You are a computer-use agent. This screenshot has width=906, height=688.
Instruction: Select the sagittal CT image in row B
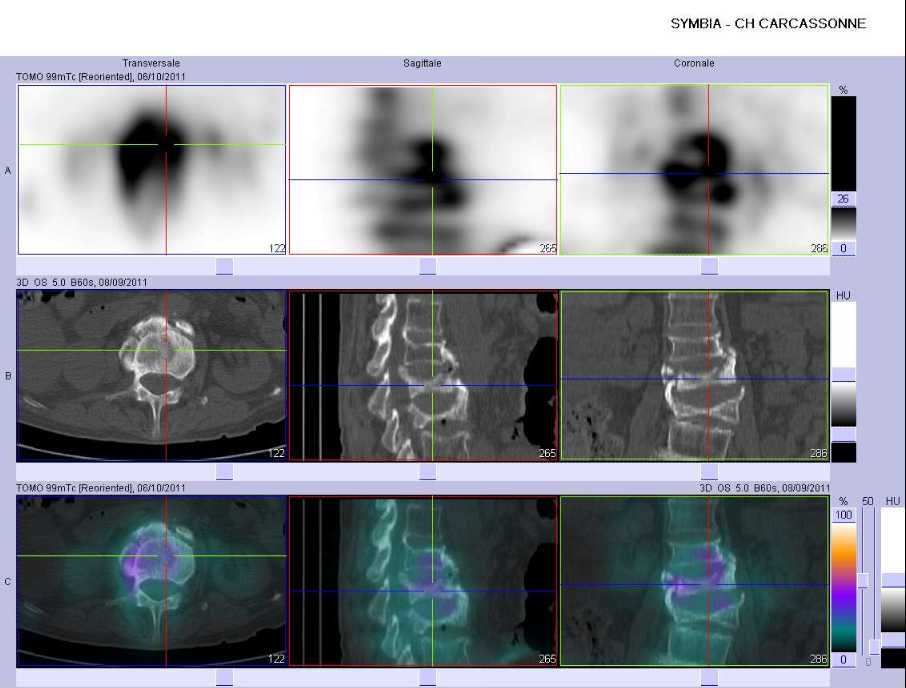coord(423,375)
